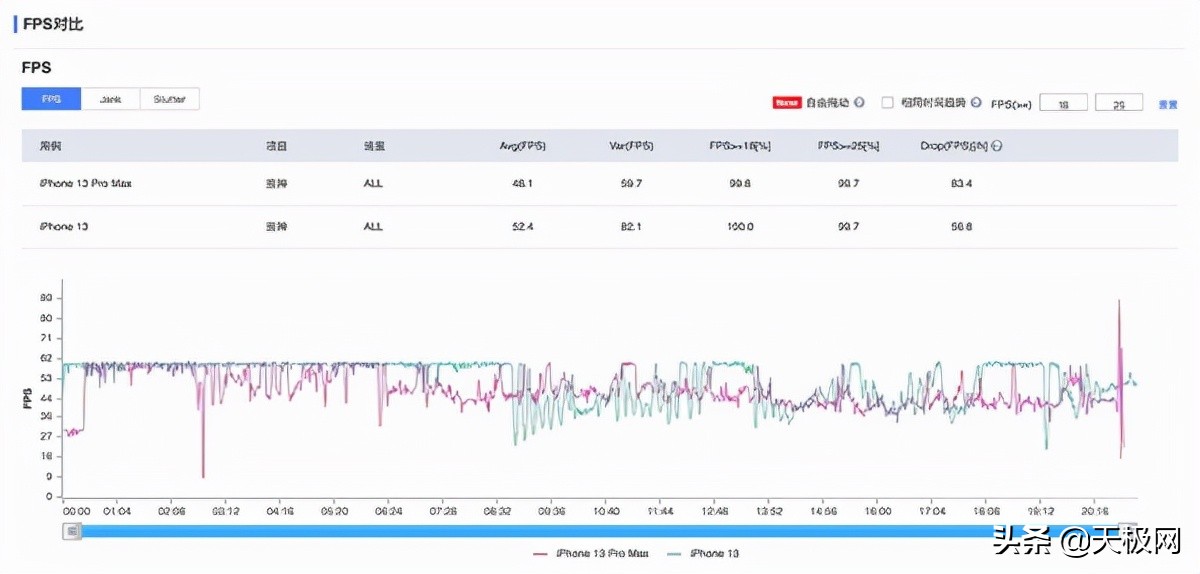Click the first FPS threshold field showing 18

coord(1064,103)
